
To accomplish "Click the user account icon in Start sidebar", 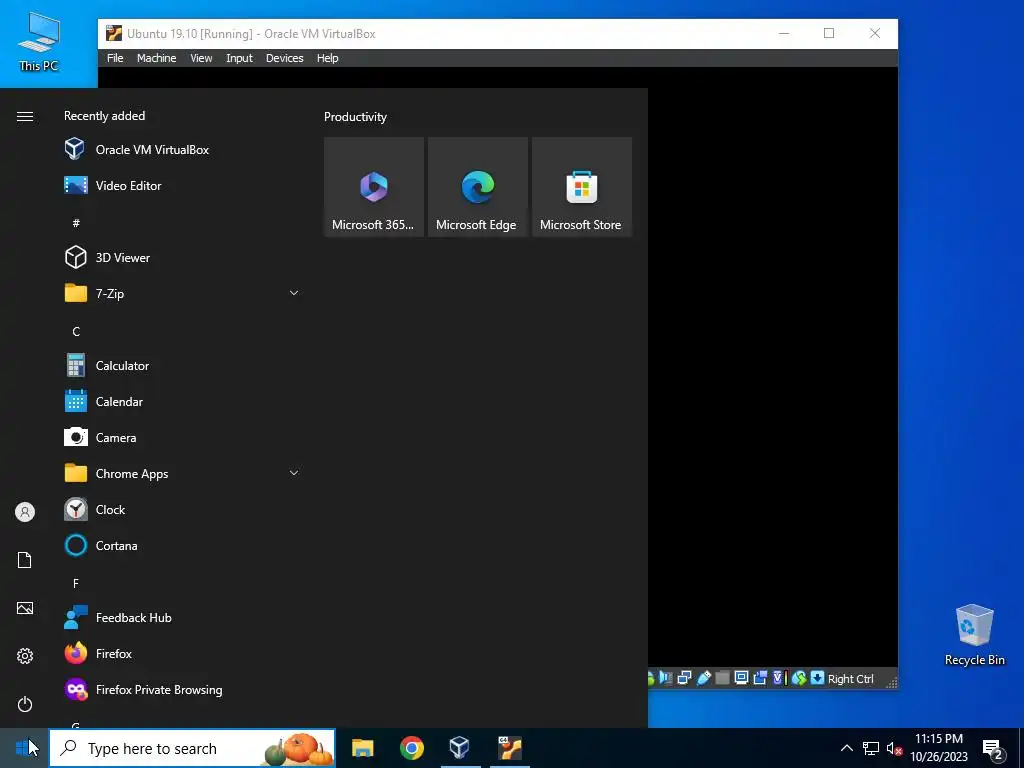I will (x=25, y=512).
